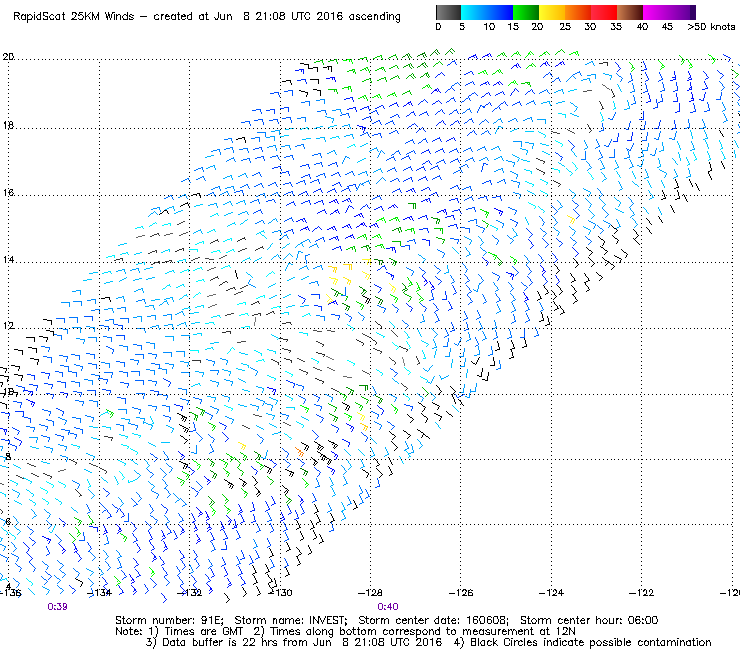This screenshot has height=650, width=740.
Task: Click the yellow 20-25 knots legend color
Action: [552, 12]
